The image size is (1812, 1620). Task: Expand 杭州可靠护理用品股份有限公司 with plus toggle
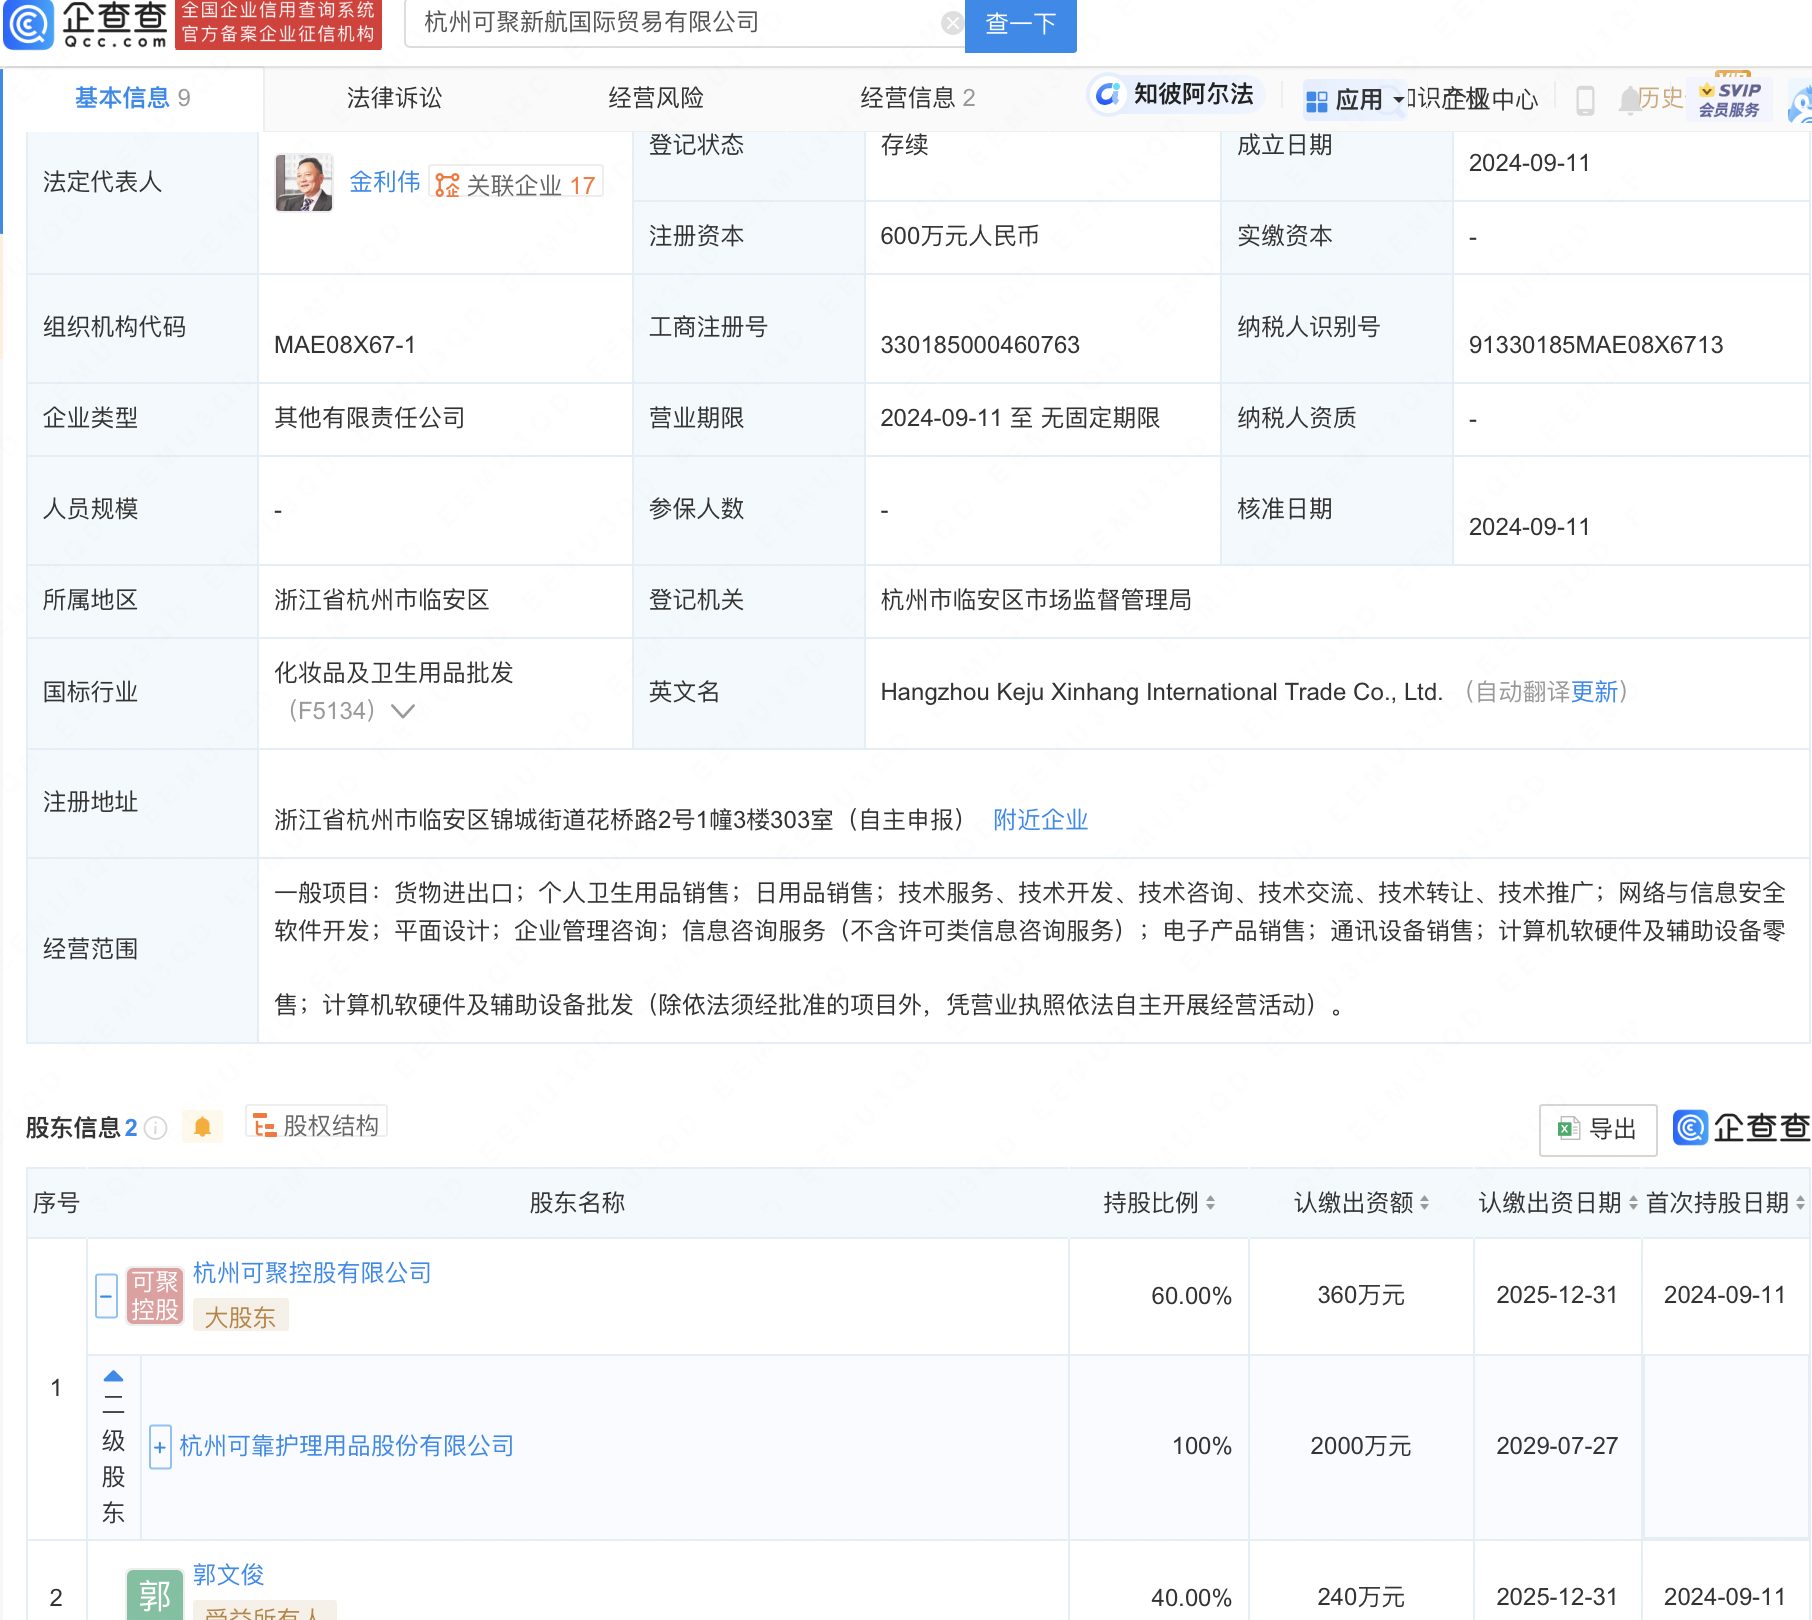point(159,1447)
